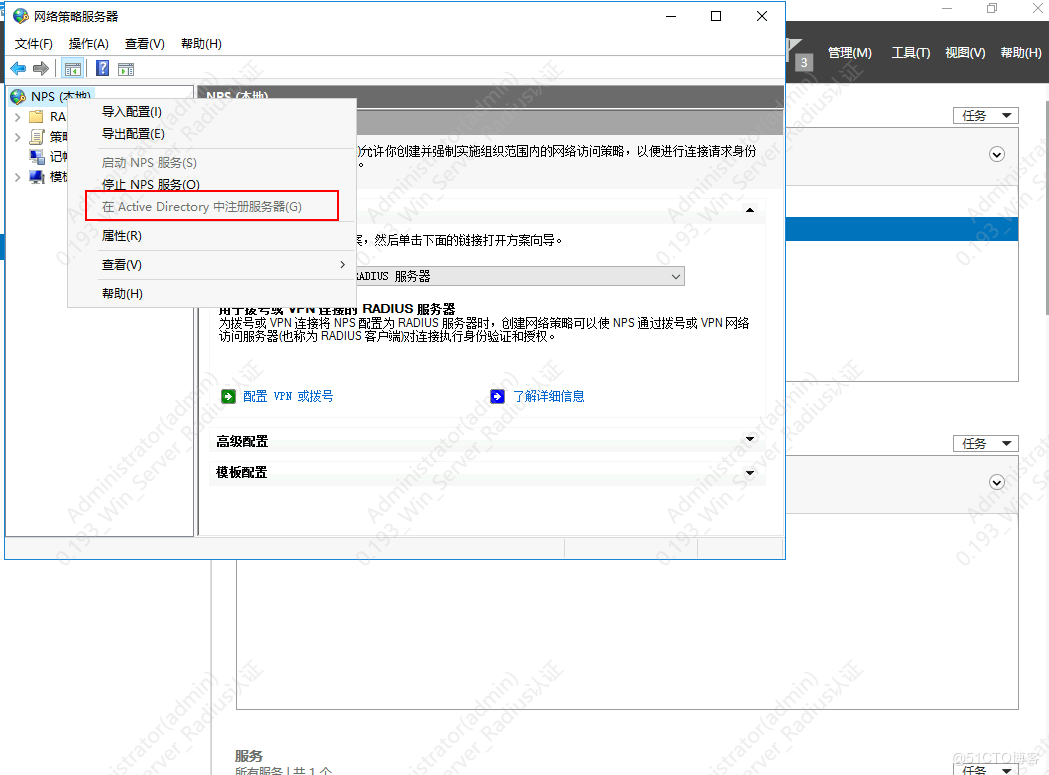Click the Server Manager vertical scrollbar
This screenshot has height=775, width=1049.
(1046, 207)
